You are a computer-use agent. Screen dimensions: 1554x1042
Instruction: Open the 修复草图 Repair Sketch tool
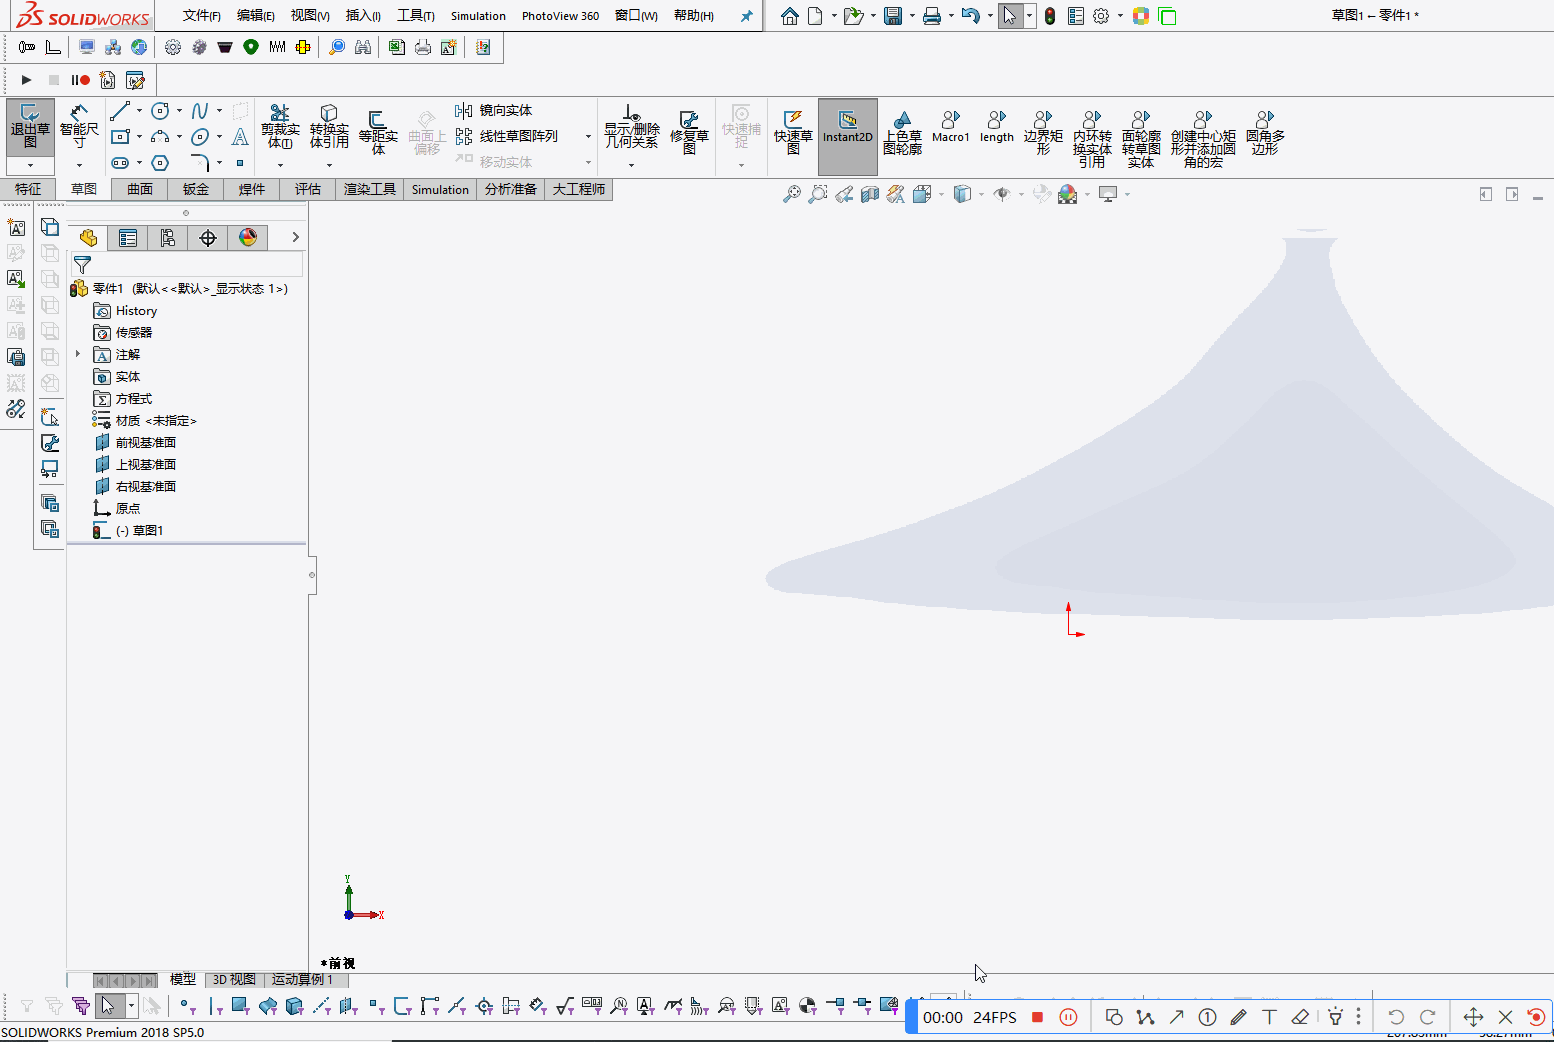(x=689, y=131)
